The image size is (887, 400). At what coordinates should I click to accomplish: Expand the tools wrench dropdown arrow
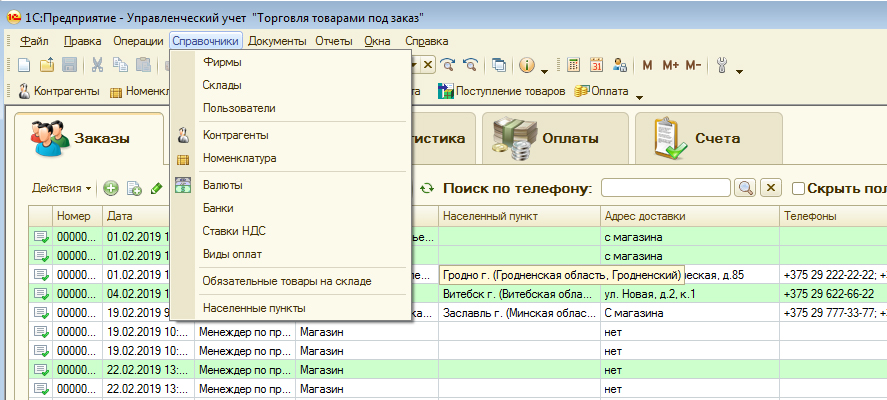tap(739, 70)
